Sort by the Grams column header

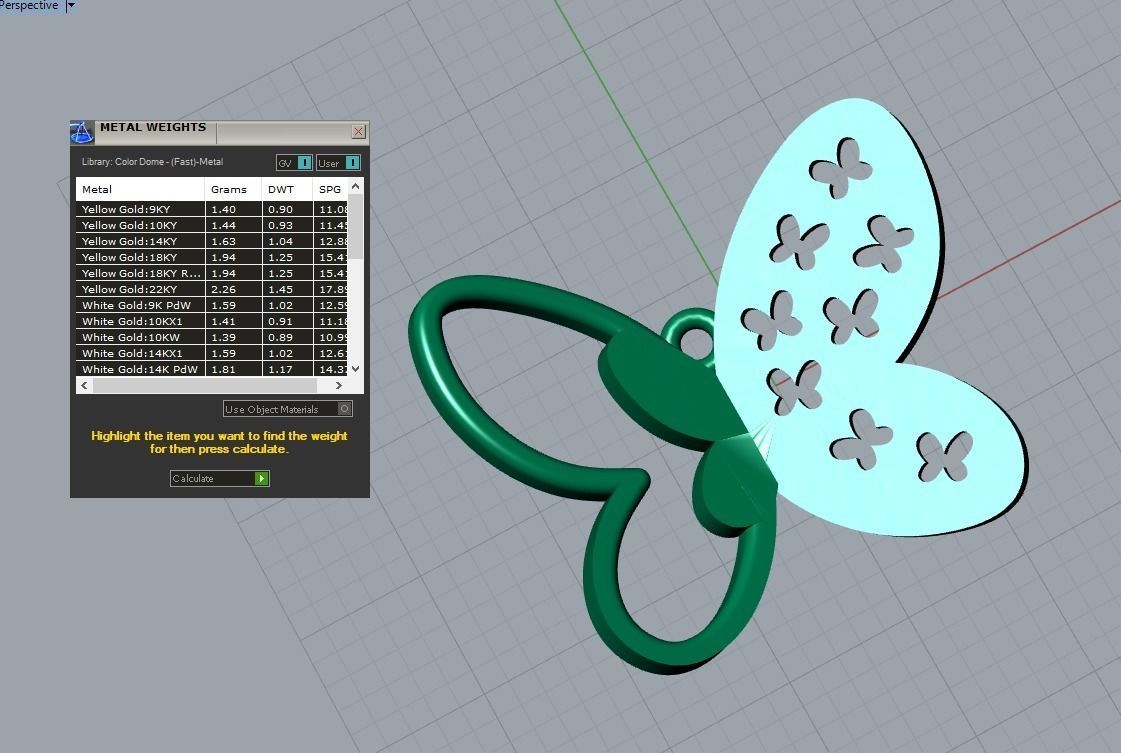233,190
